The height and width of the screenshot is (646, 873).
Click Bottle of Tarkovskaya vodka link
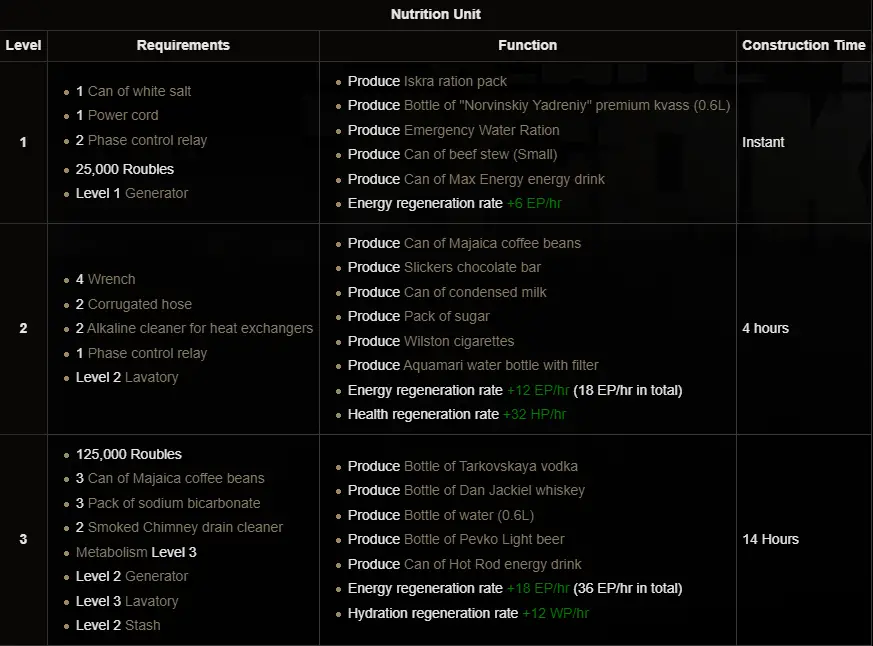click(490, 466)
